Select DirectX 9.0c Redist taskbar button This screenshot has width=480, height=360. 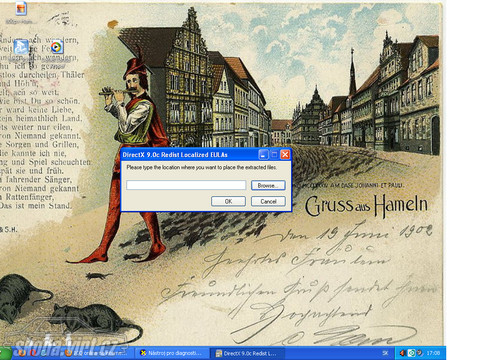click(247, 353)
